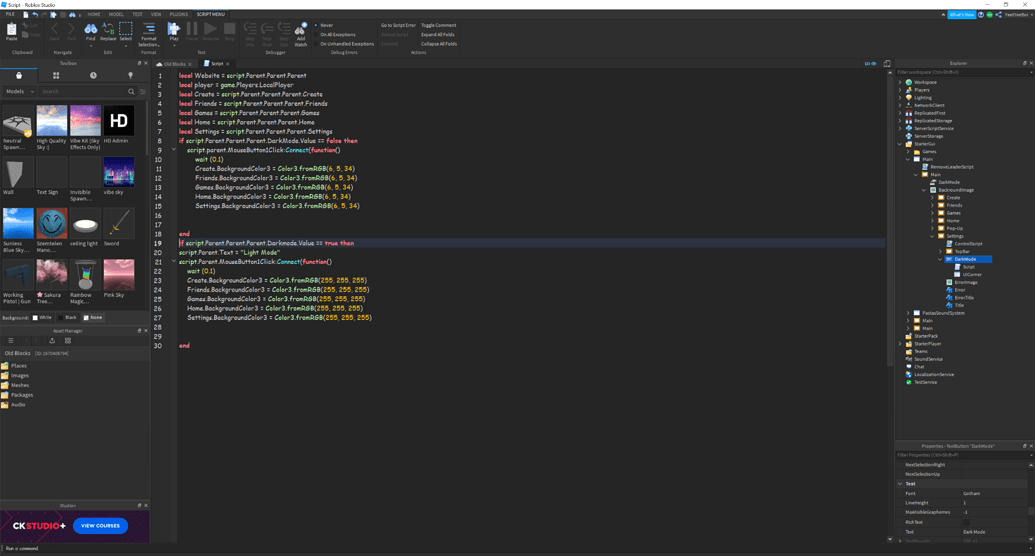
Task: Click the Paste clipboard icon
Action: tap(11, 30)
